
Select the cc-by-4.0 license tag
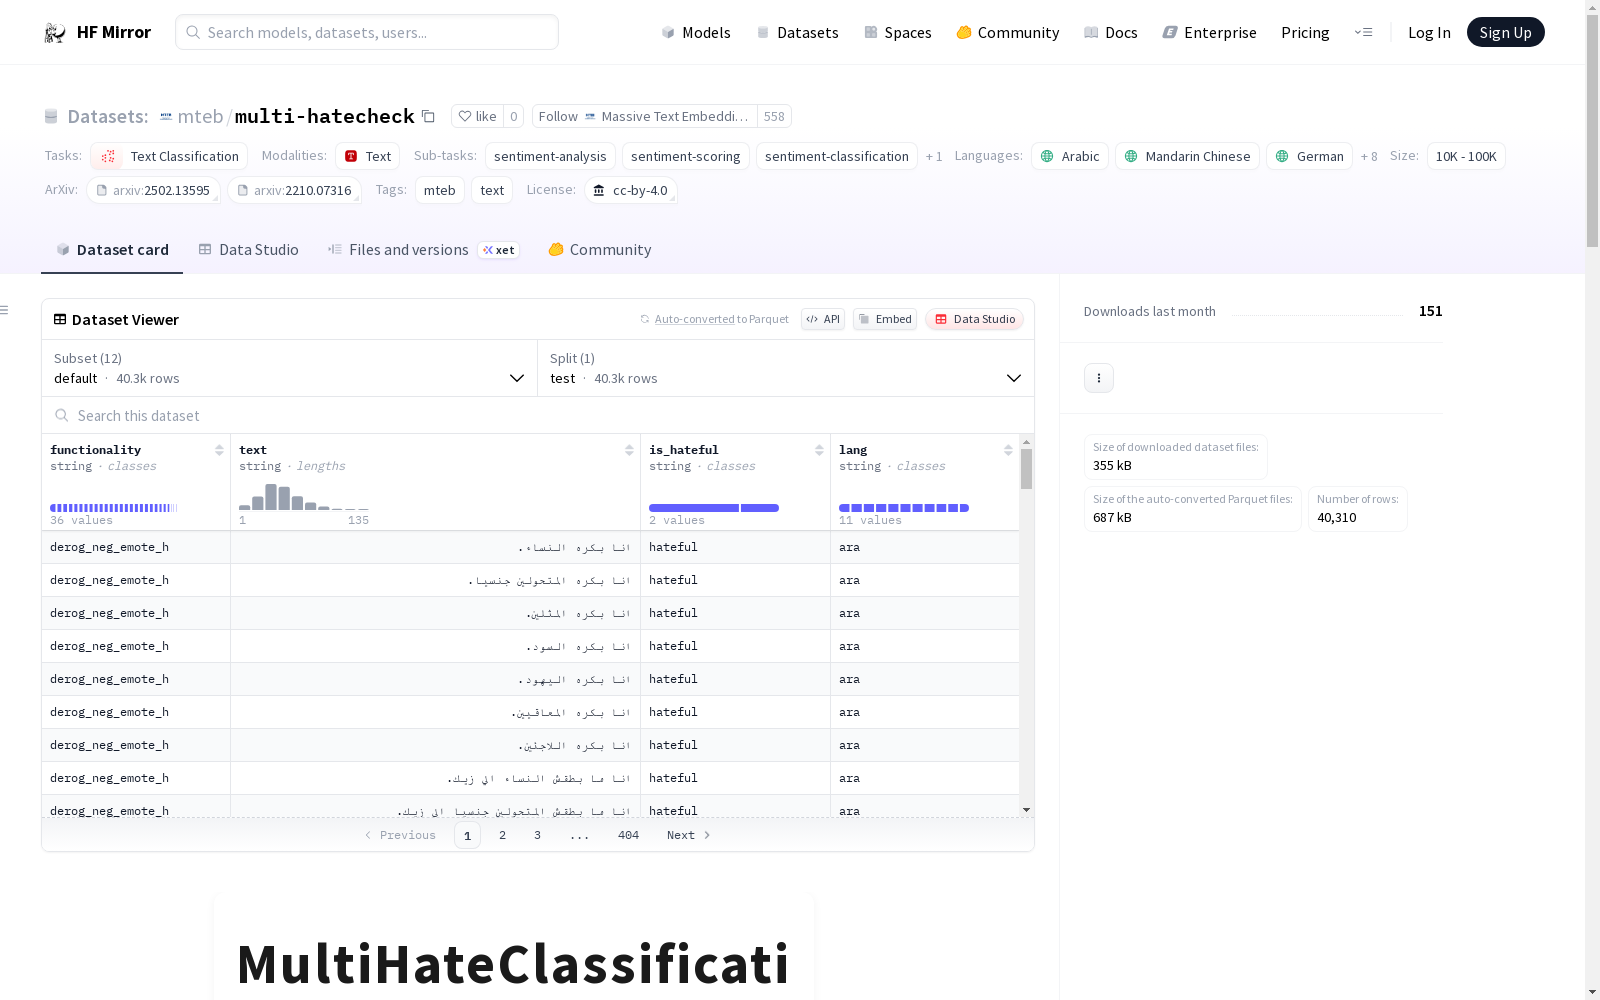click(x=631, y=190)
